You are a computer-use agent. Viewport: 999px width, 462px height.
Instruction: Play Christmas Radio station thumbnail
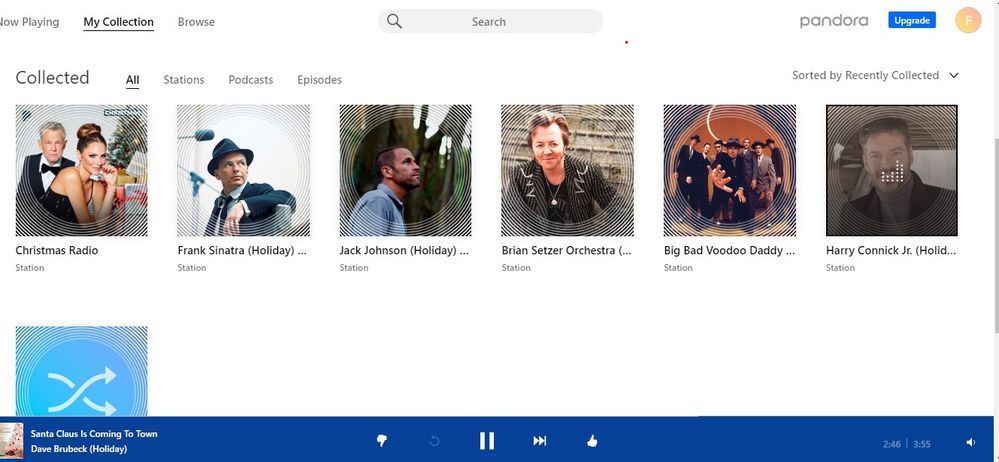point(82,170)
